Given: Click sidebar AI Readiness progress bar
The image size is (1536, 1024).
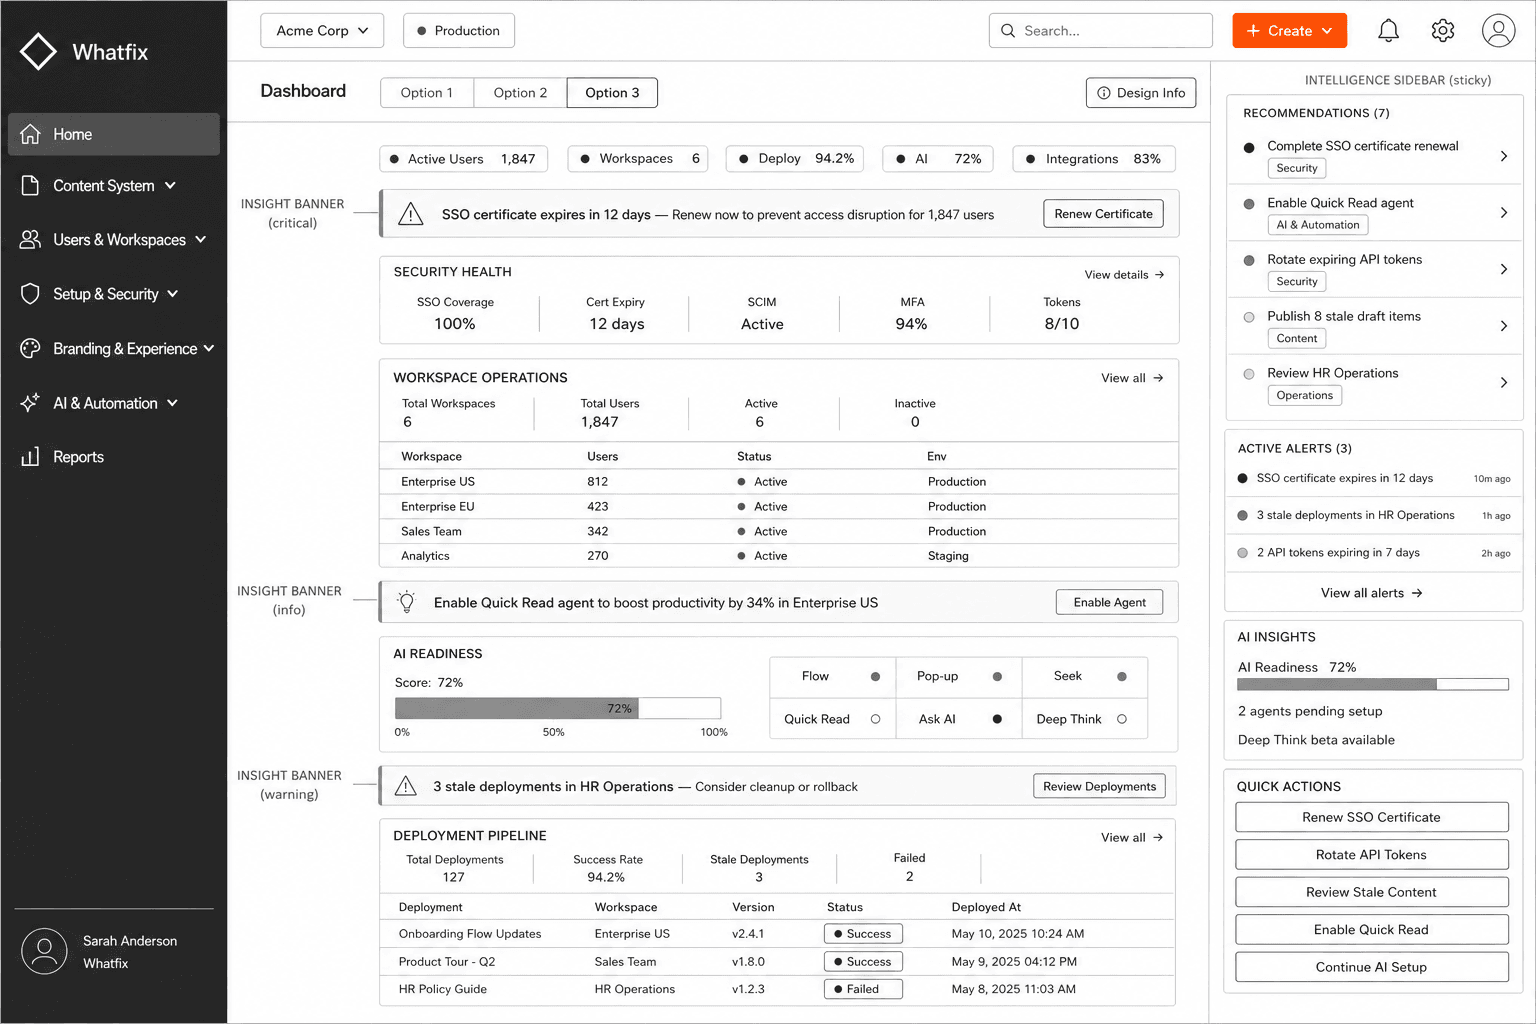Looking at the screenshot, I should click(x=1372, y=685).
